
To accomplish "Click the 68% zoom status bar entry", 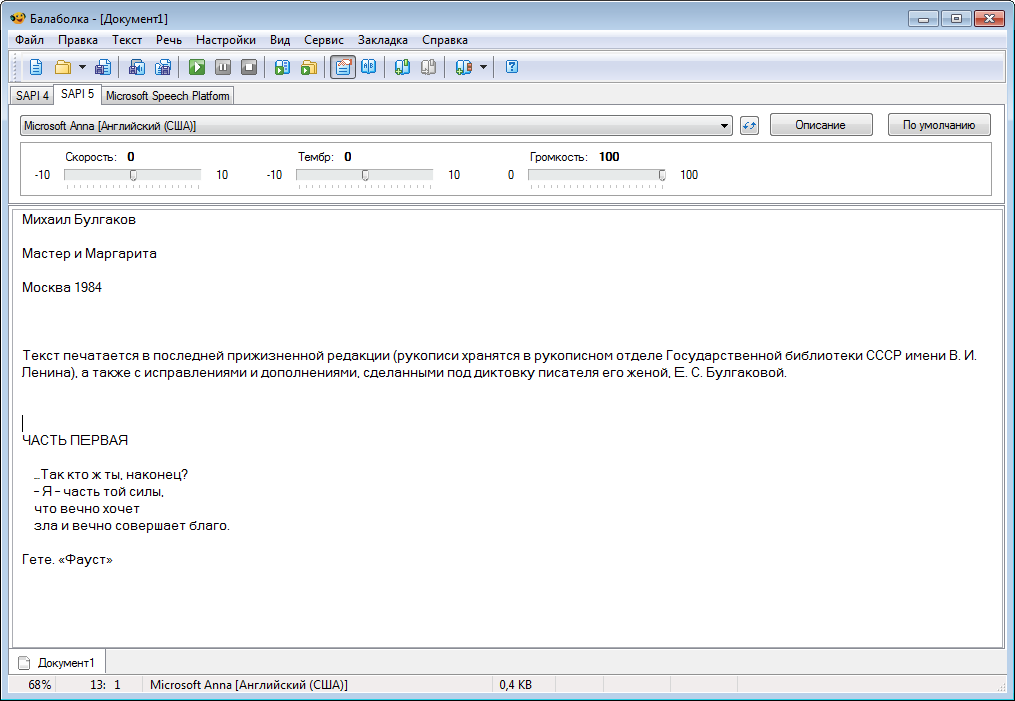I will pos(39,684).
